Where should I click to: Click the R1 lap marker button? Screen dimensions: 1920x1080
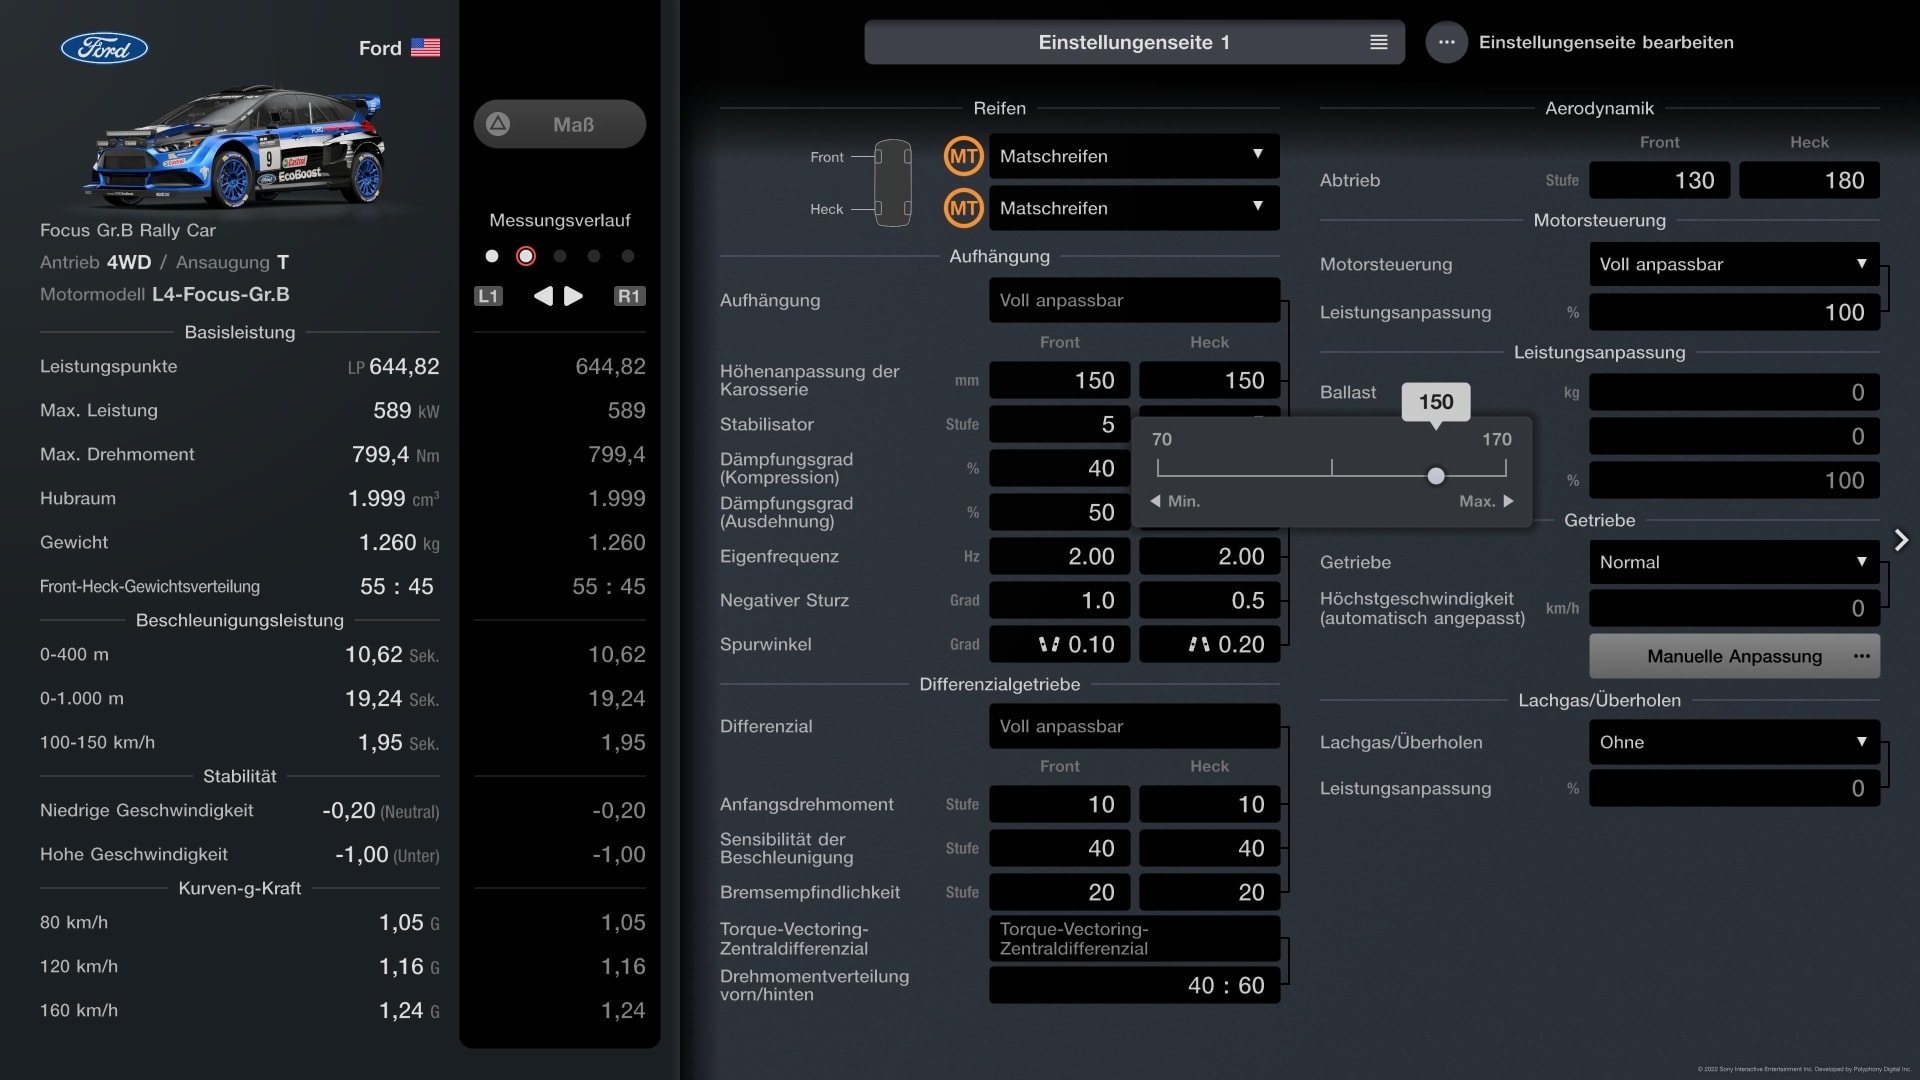click(x=629, y=295)
